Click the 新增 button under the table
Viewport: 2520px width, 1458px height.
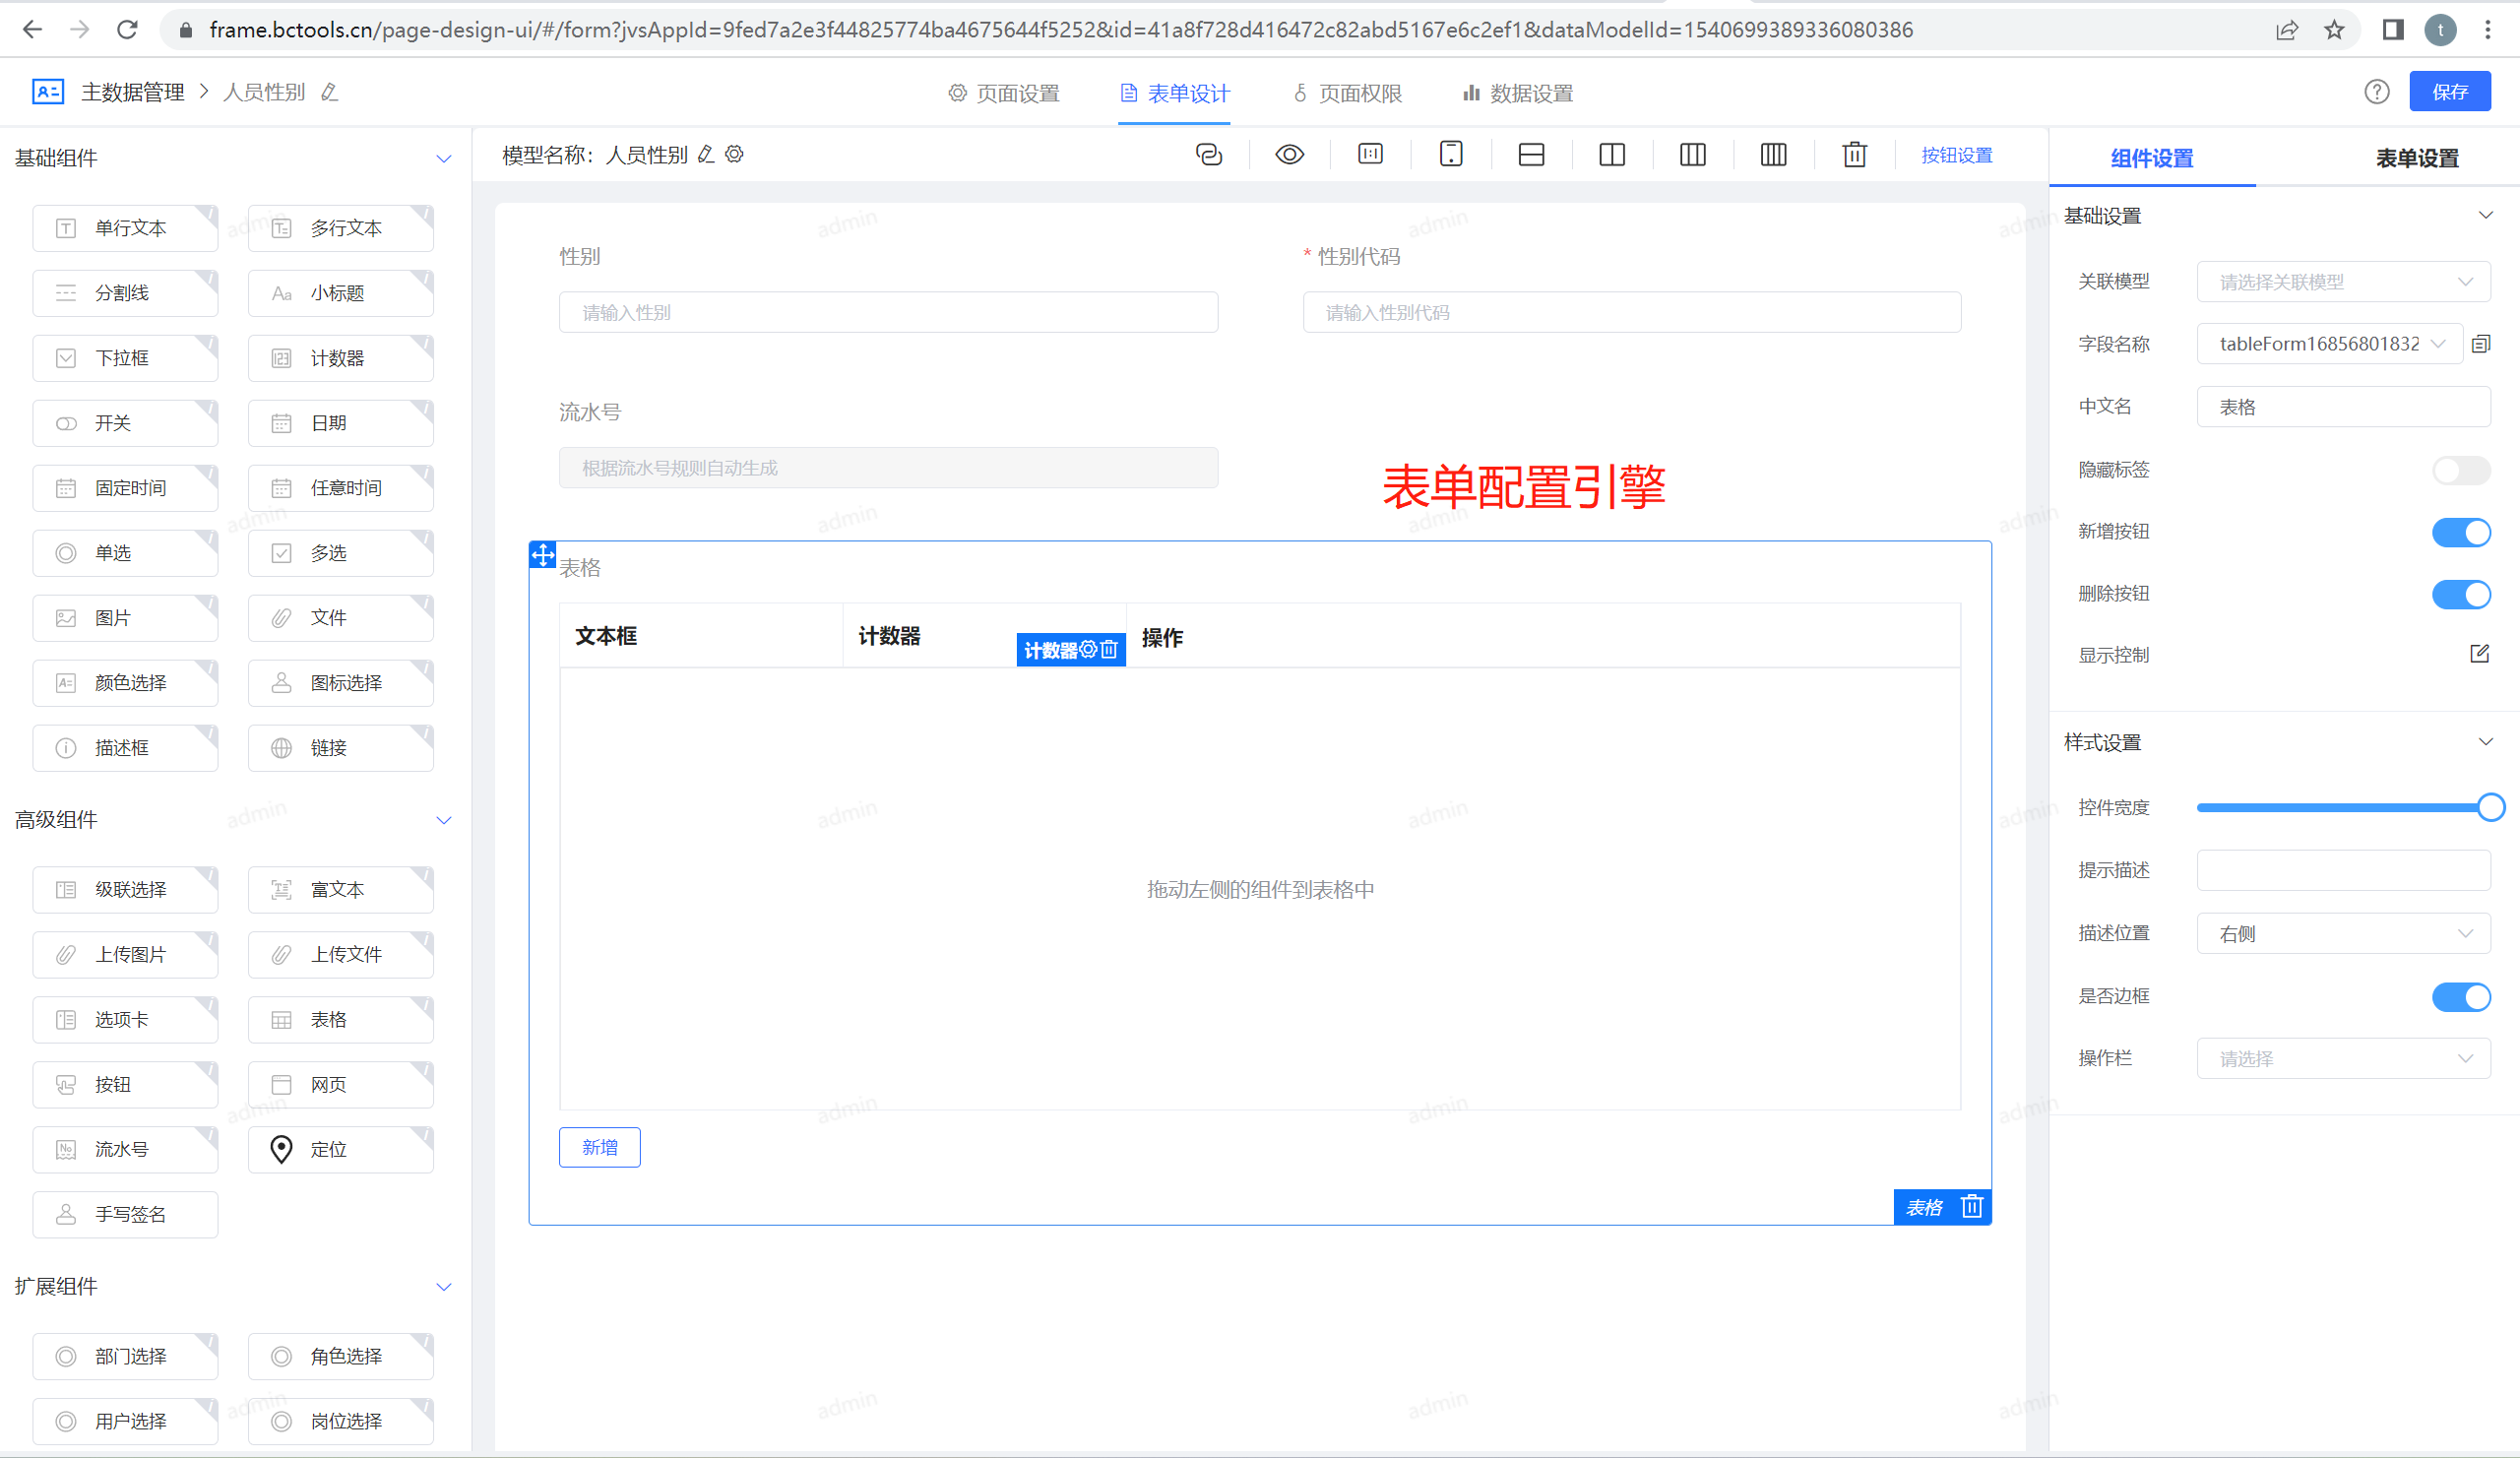599,1148
